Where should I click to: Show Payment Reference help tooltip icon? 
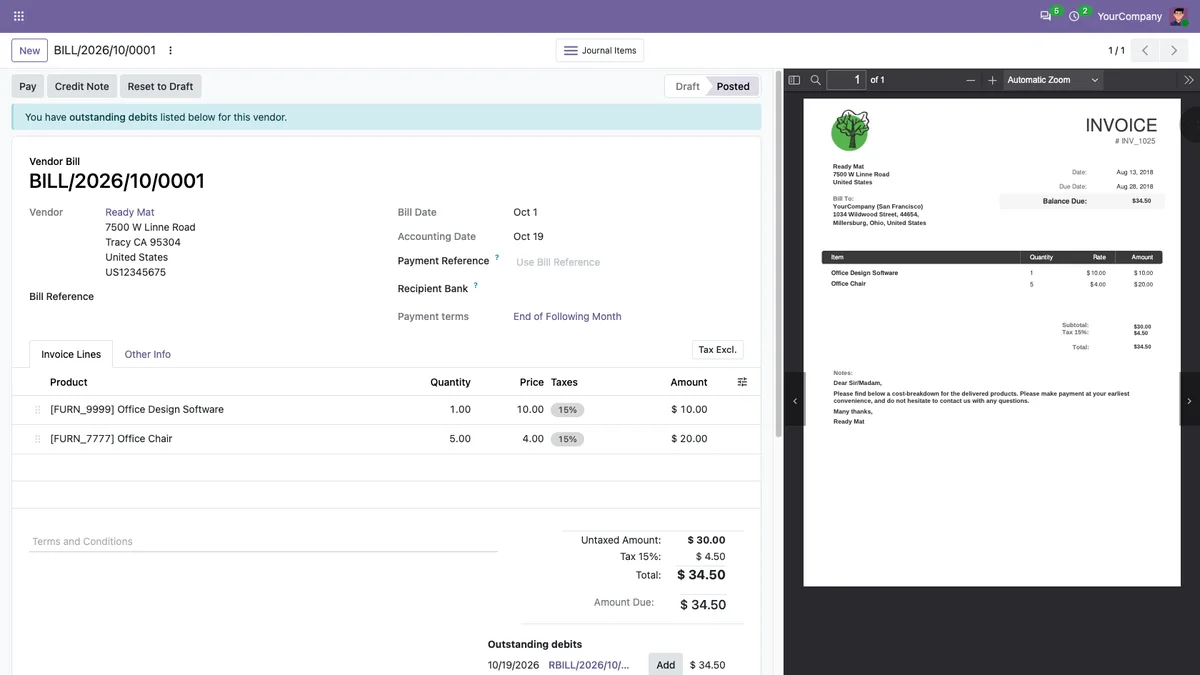point(497,258)
